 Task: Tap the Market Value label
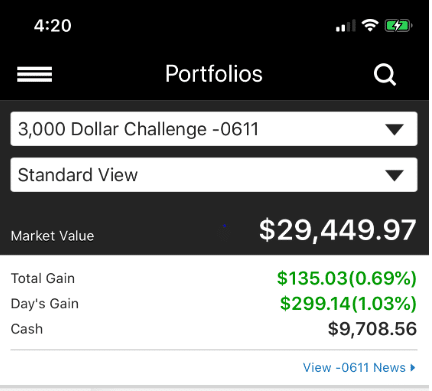point(52,236)
